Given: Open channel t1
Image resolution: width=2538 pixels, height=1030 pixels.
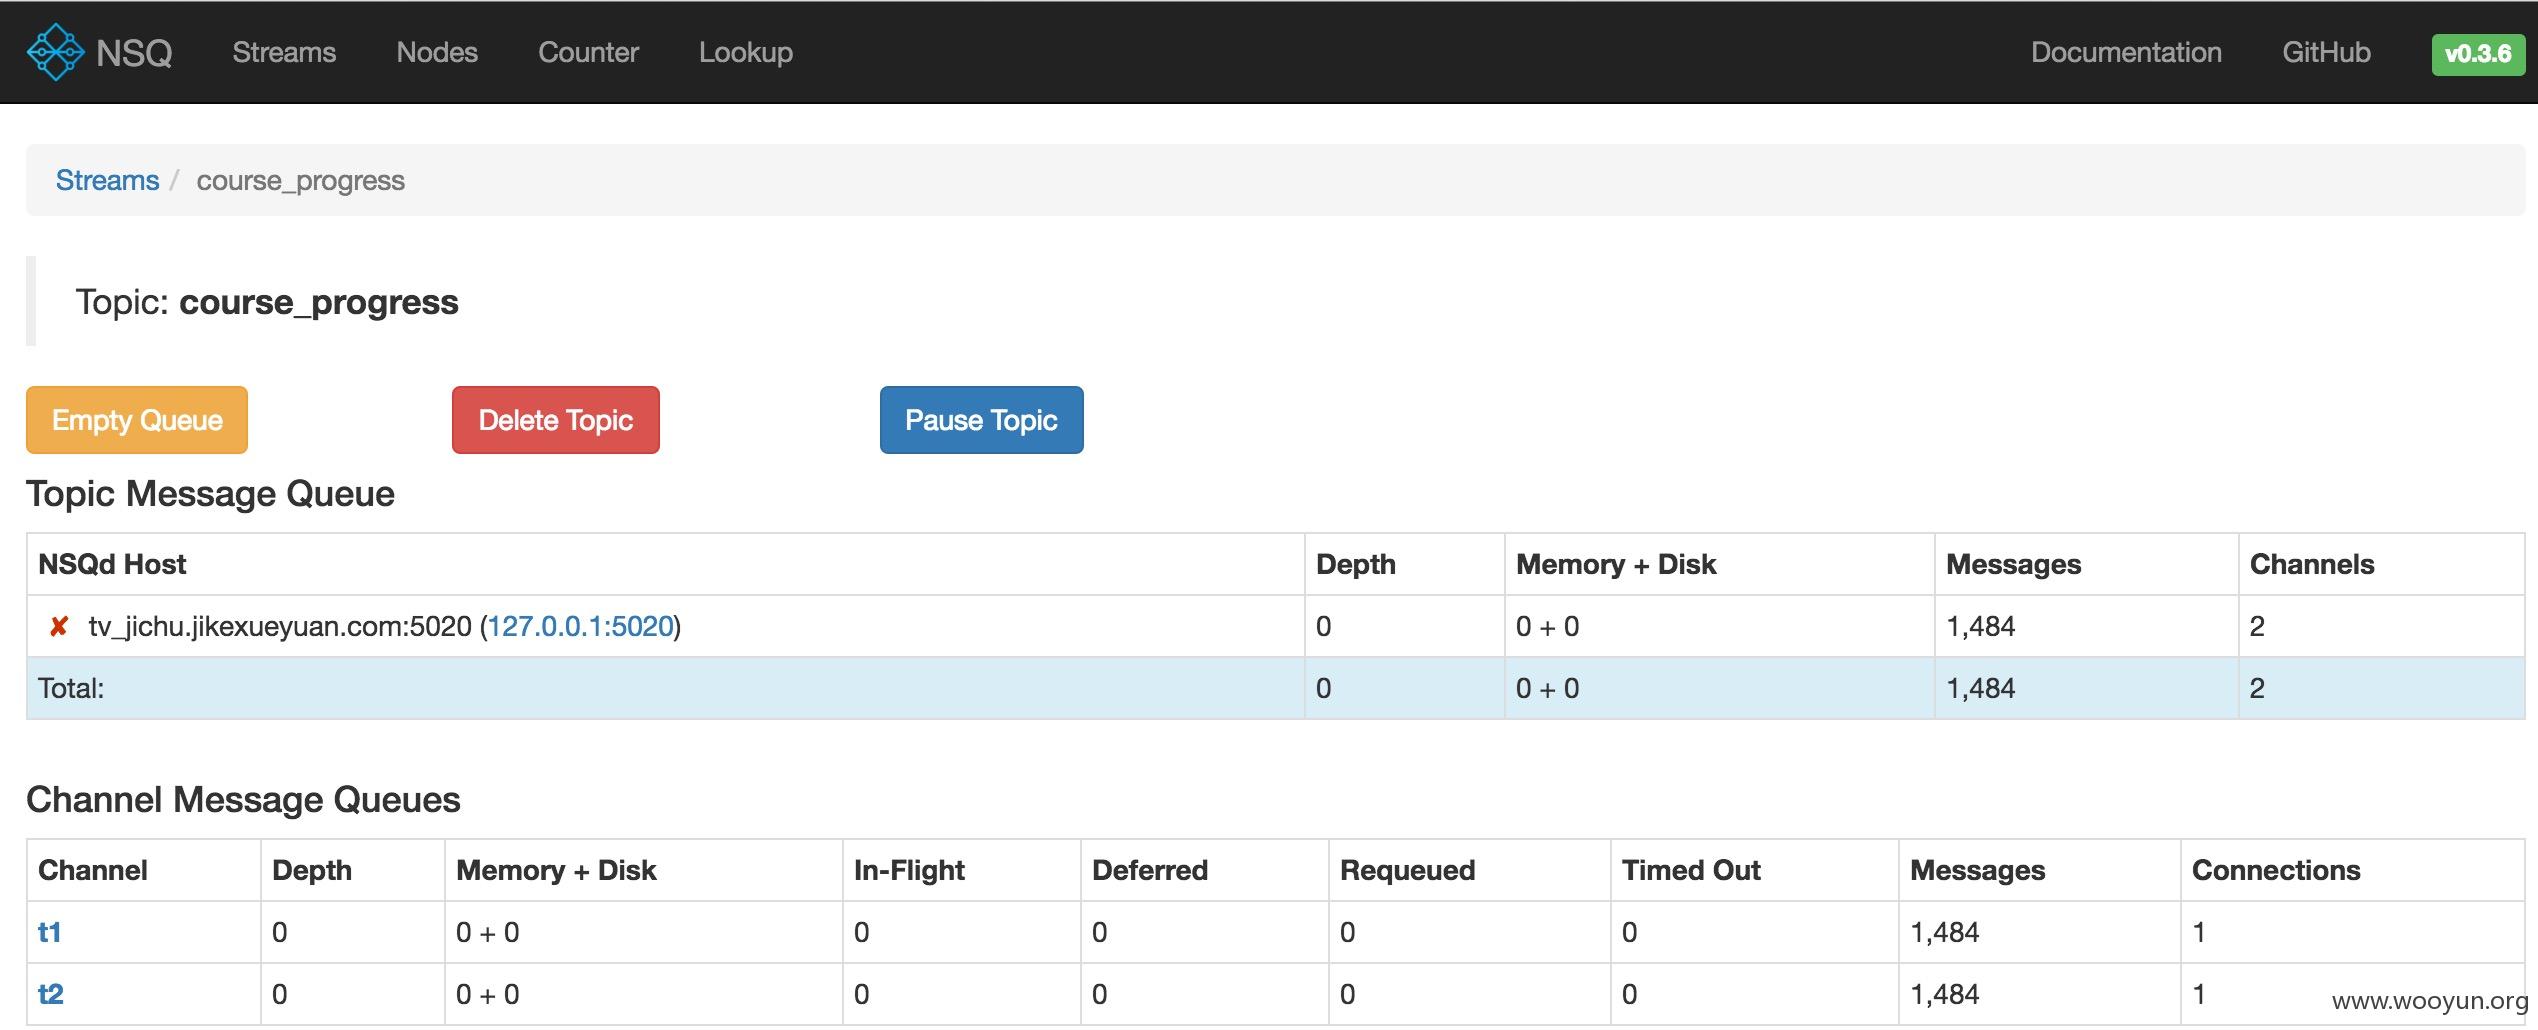Looking at the screenshot, I should 50,933.
